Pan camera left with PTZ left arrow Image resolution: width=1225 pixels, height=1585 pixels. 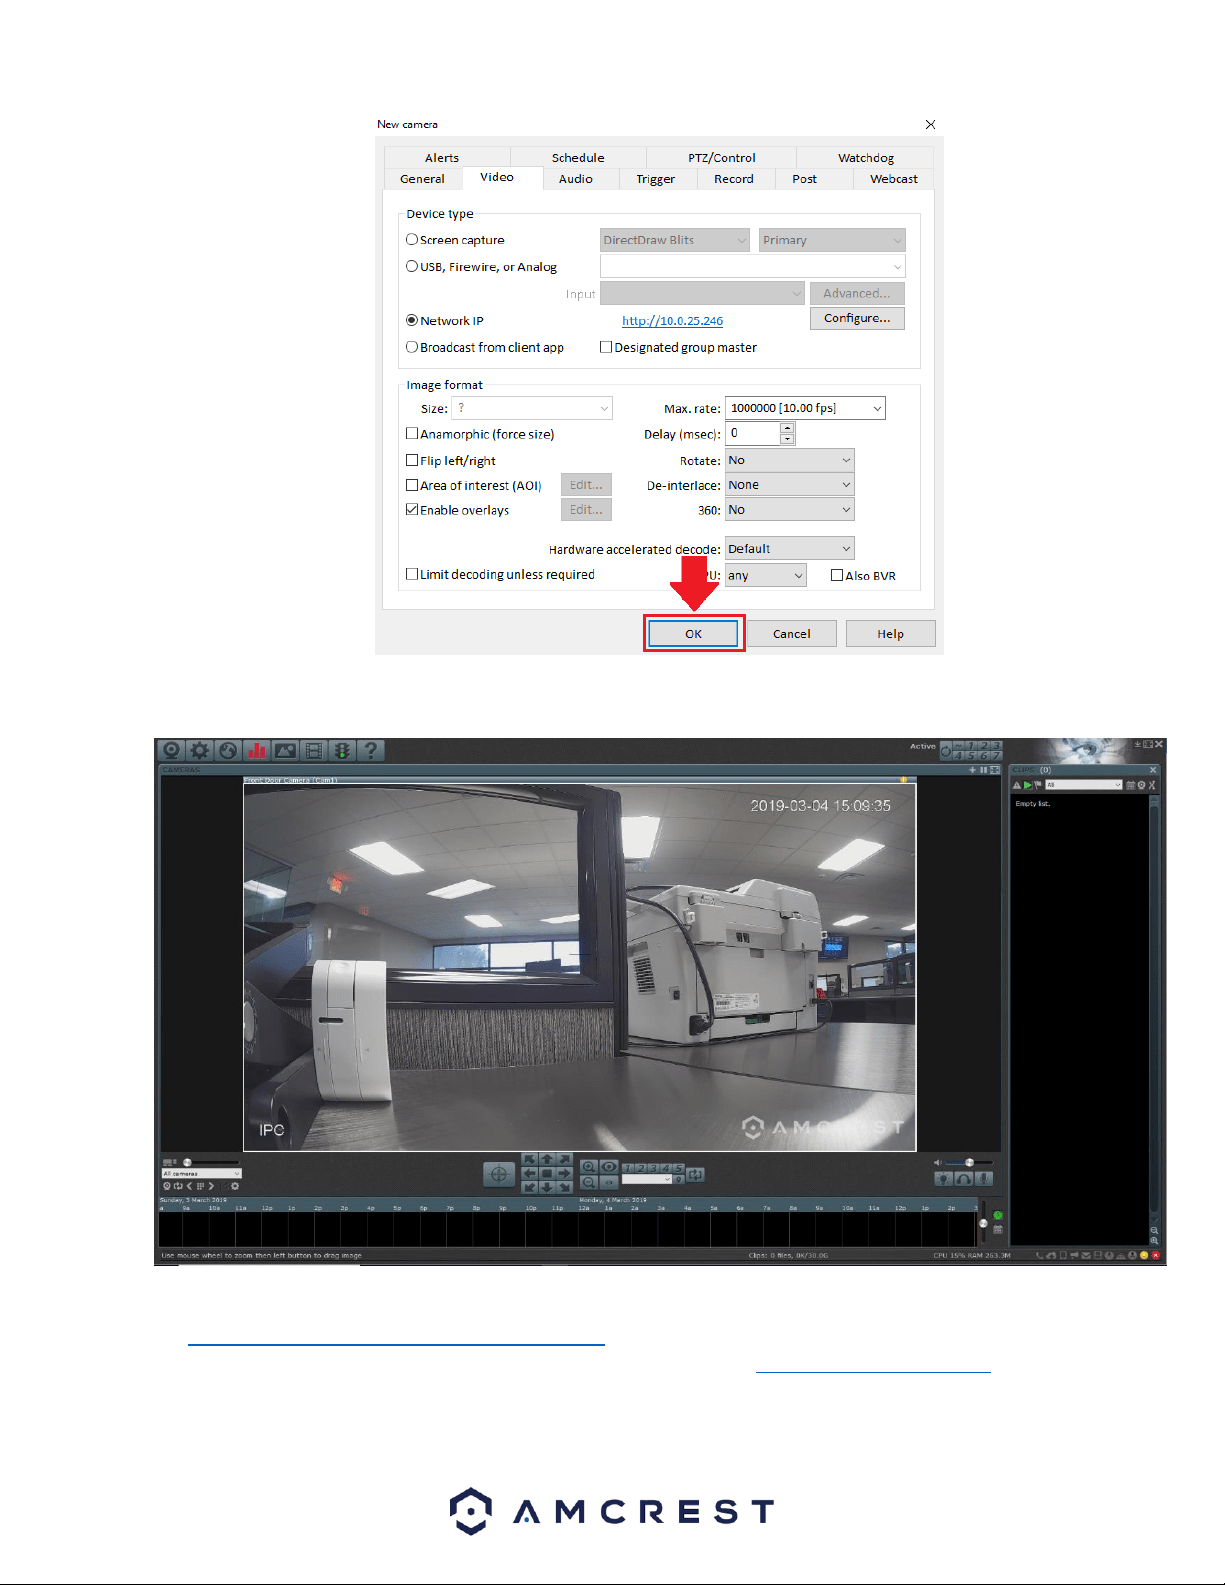[530, 1173]
